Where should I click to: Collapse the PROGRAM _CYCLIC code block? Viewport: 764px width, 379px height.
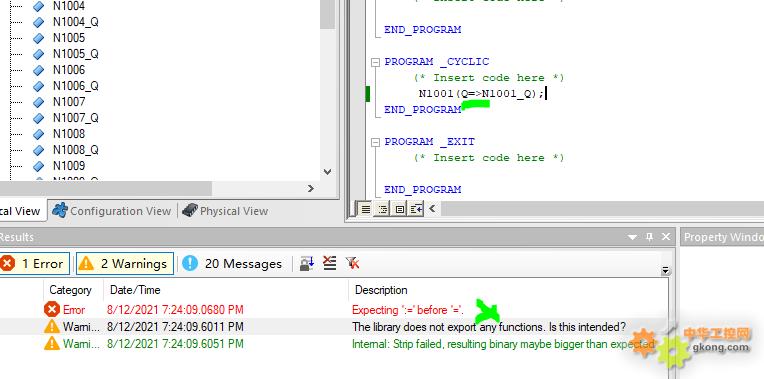pos(375,62)
